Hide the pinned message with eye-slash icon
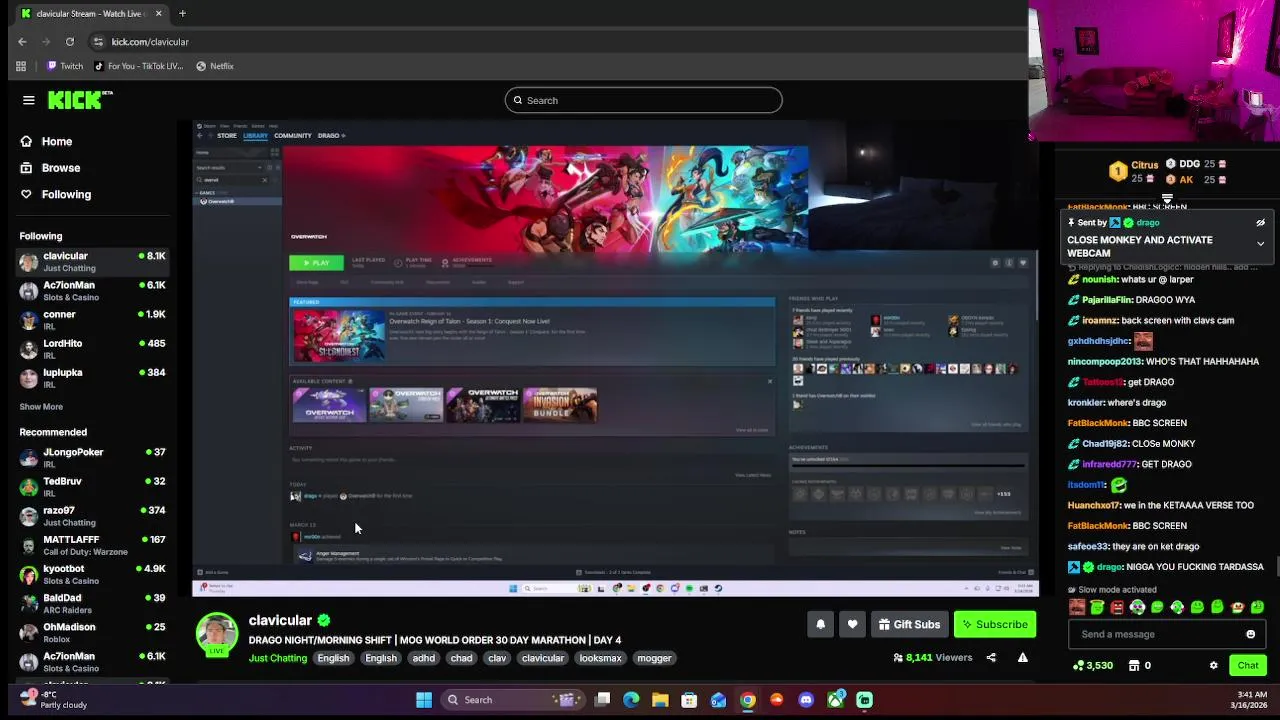The height and width of the screenshot is (720, 1280). (x=1260, y=223)
